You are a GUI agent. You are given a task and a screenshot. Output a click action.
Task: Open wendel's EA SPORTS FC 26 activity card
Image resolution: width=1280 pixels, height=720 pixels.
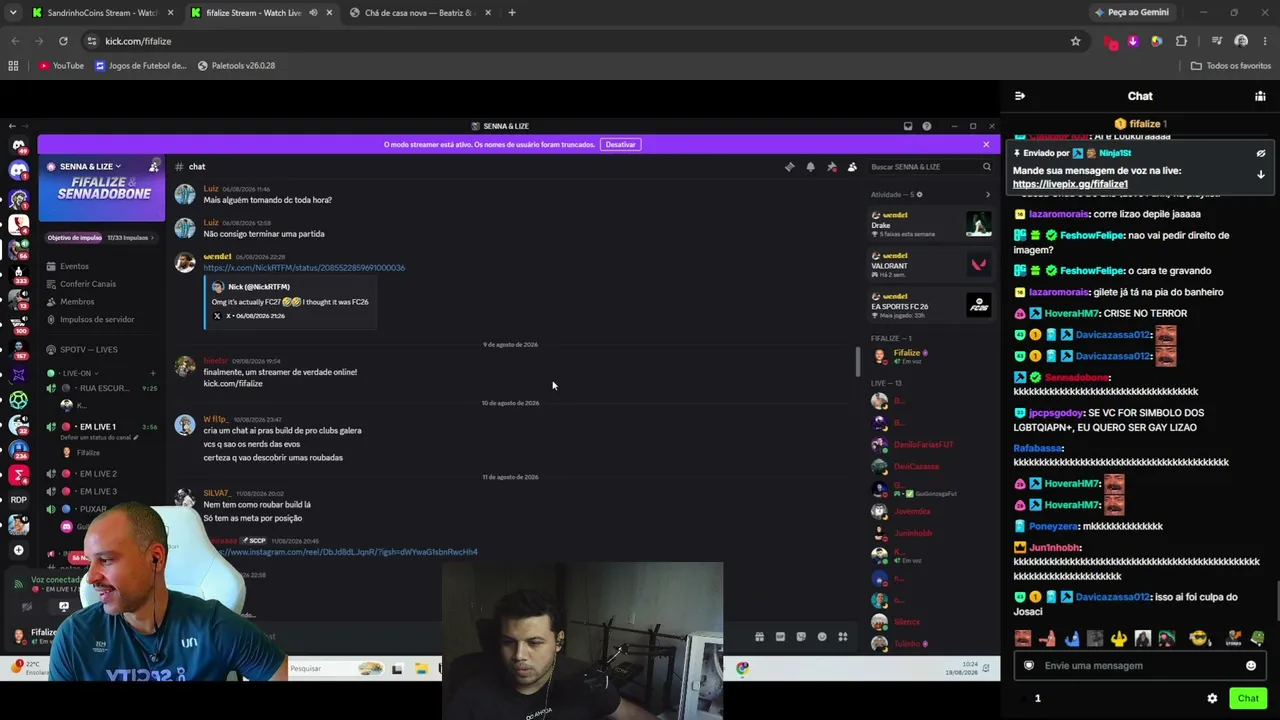tap(931, 305)
